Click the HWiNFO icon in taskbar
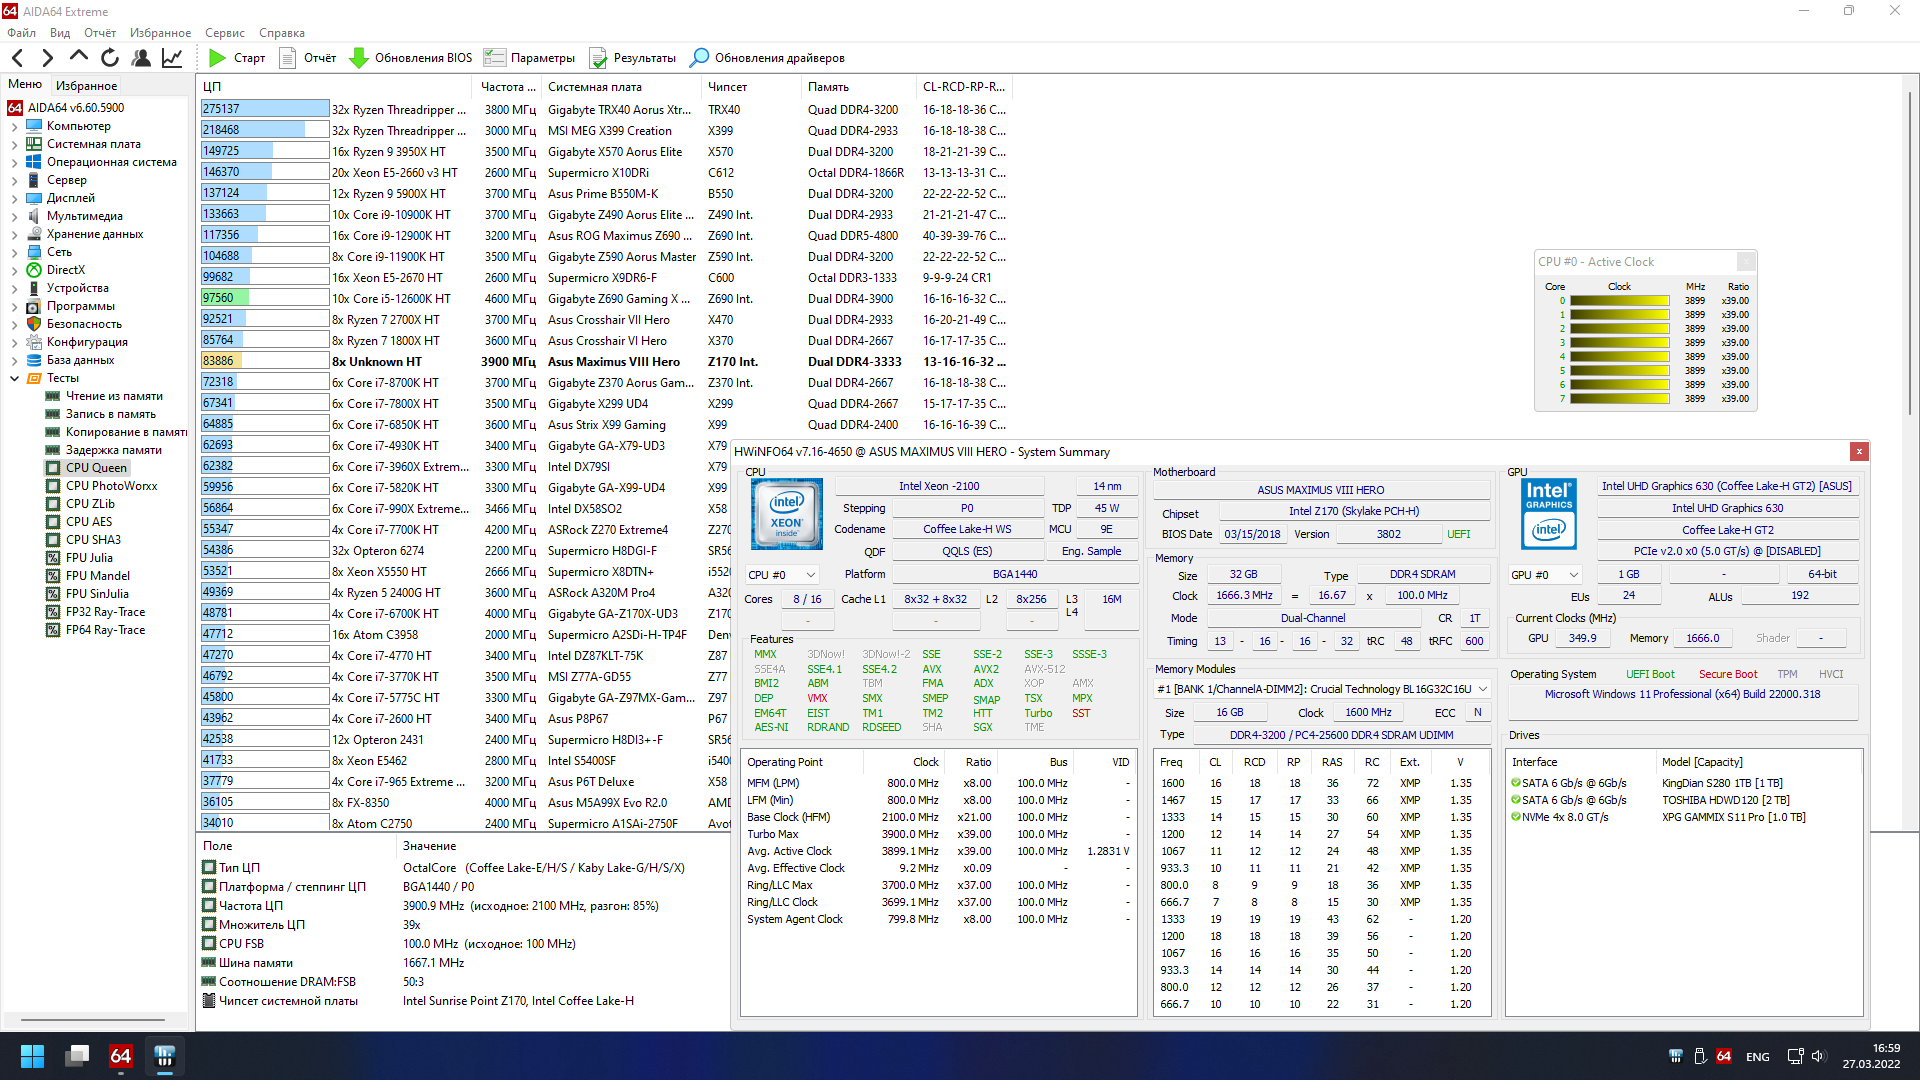The height and width of the screenshot is (1080, 1920). 165,1056
